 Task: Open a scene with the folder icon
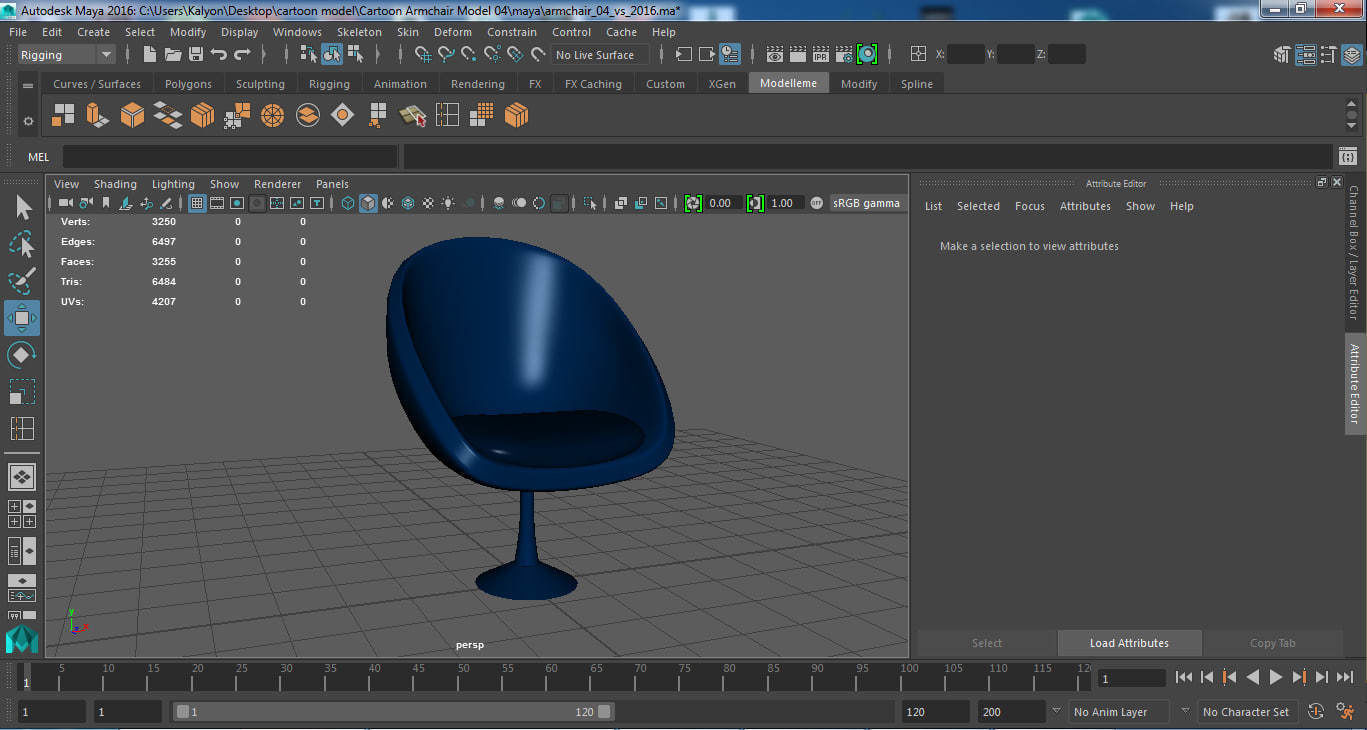point(173,54)
